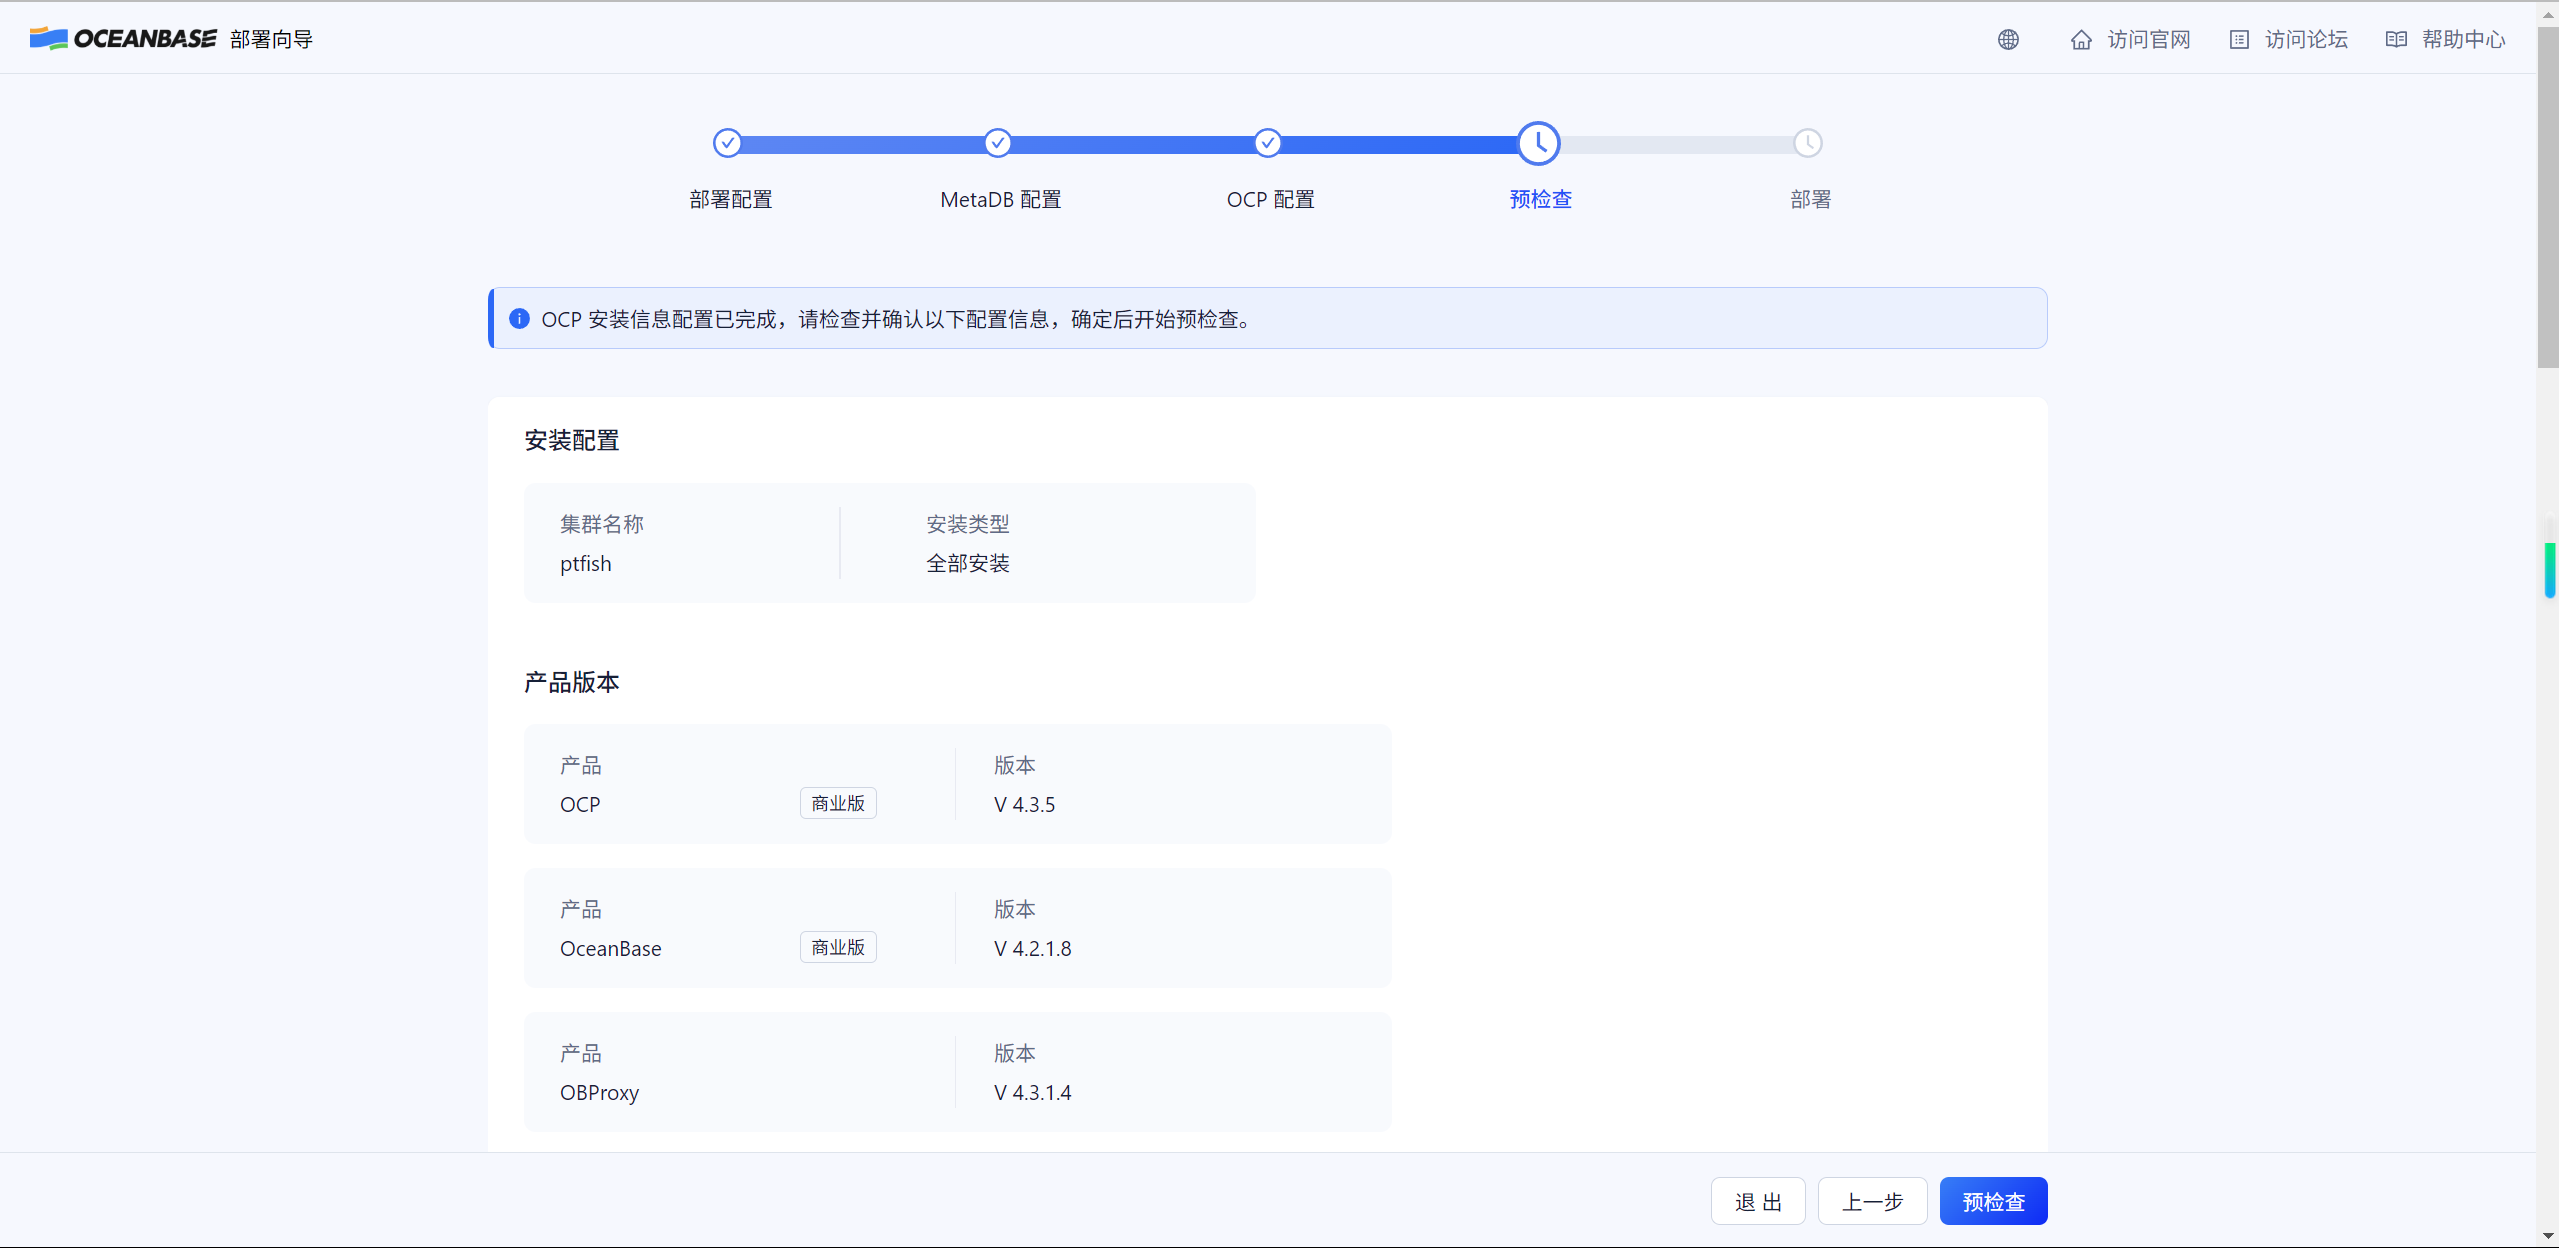Click the 部署配置 completed step checkmark
Screen dimensions: 2559x1248
[728, 143]
